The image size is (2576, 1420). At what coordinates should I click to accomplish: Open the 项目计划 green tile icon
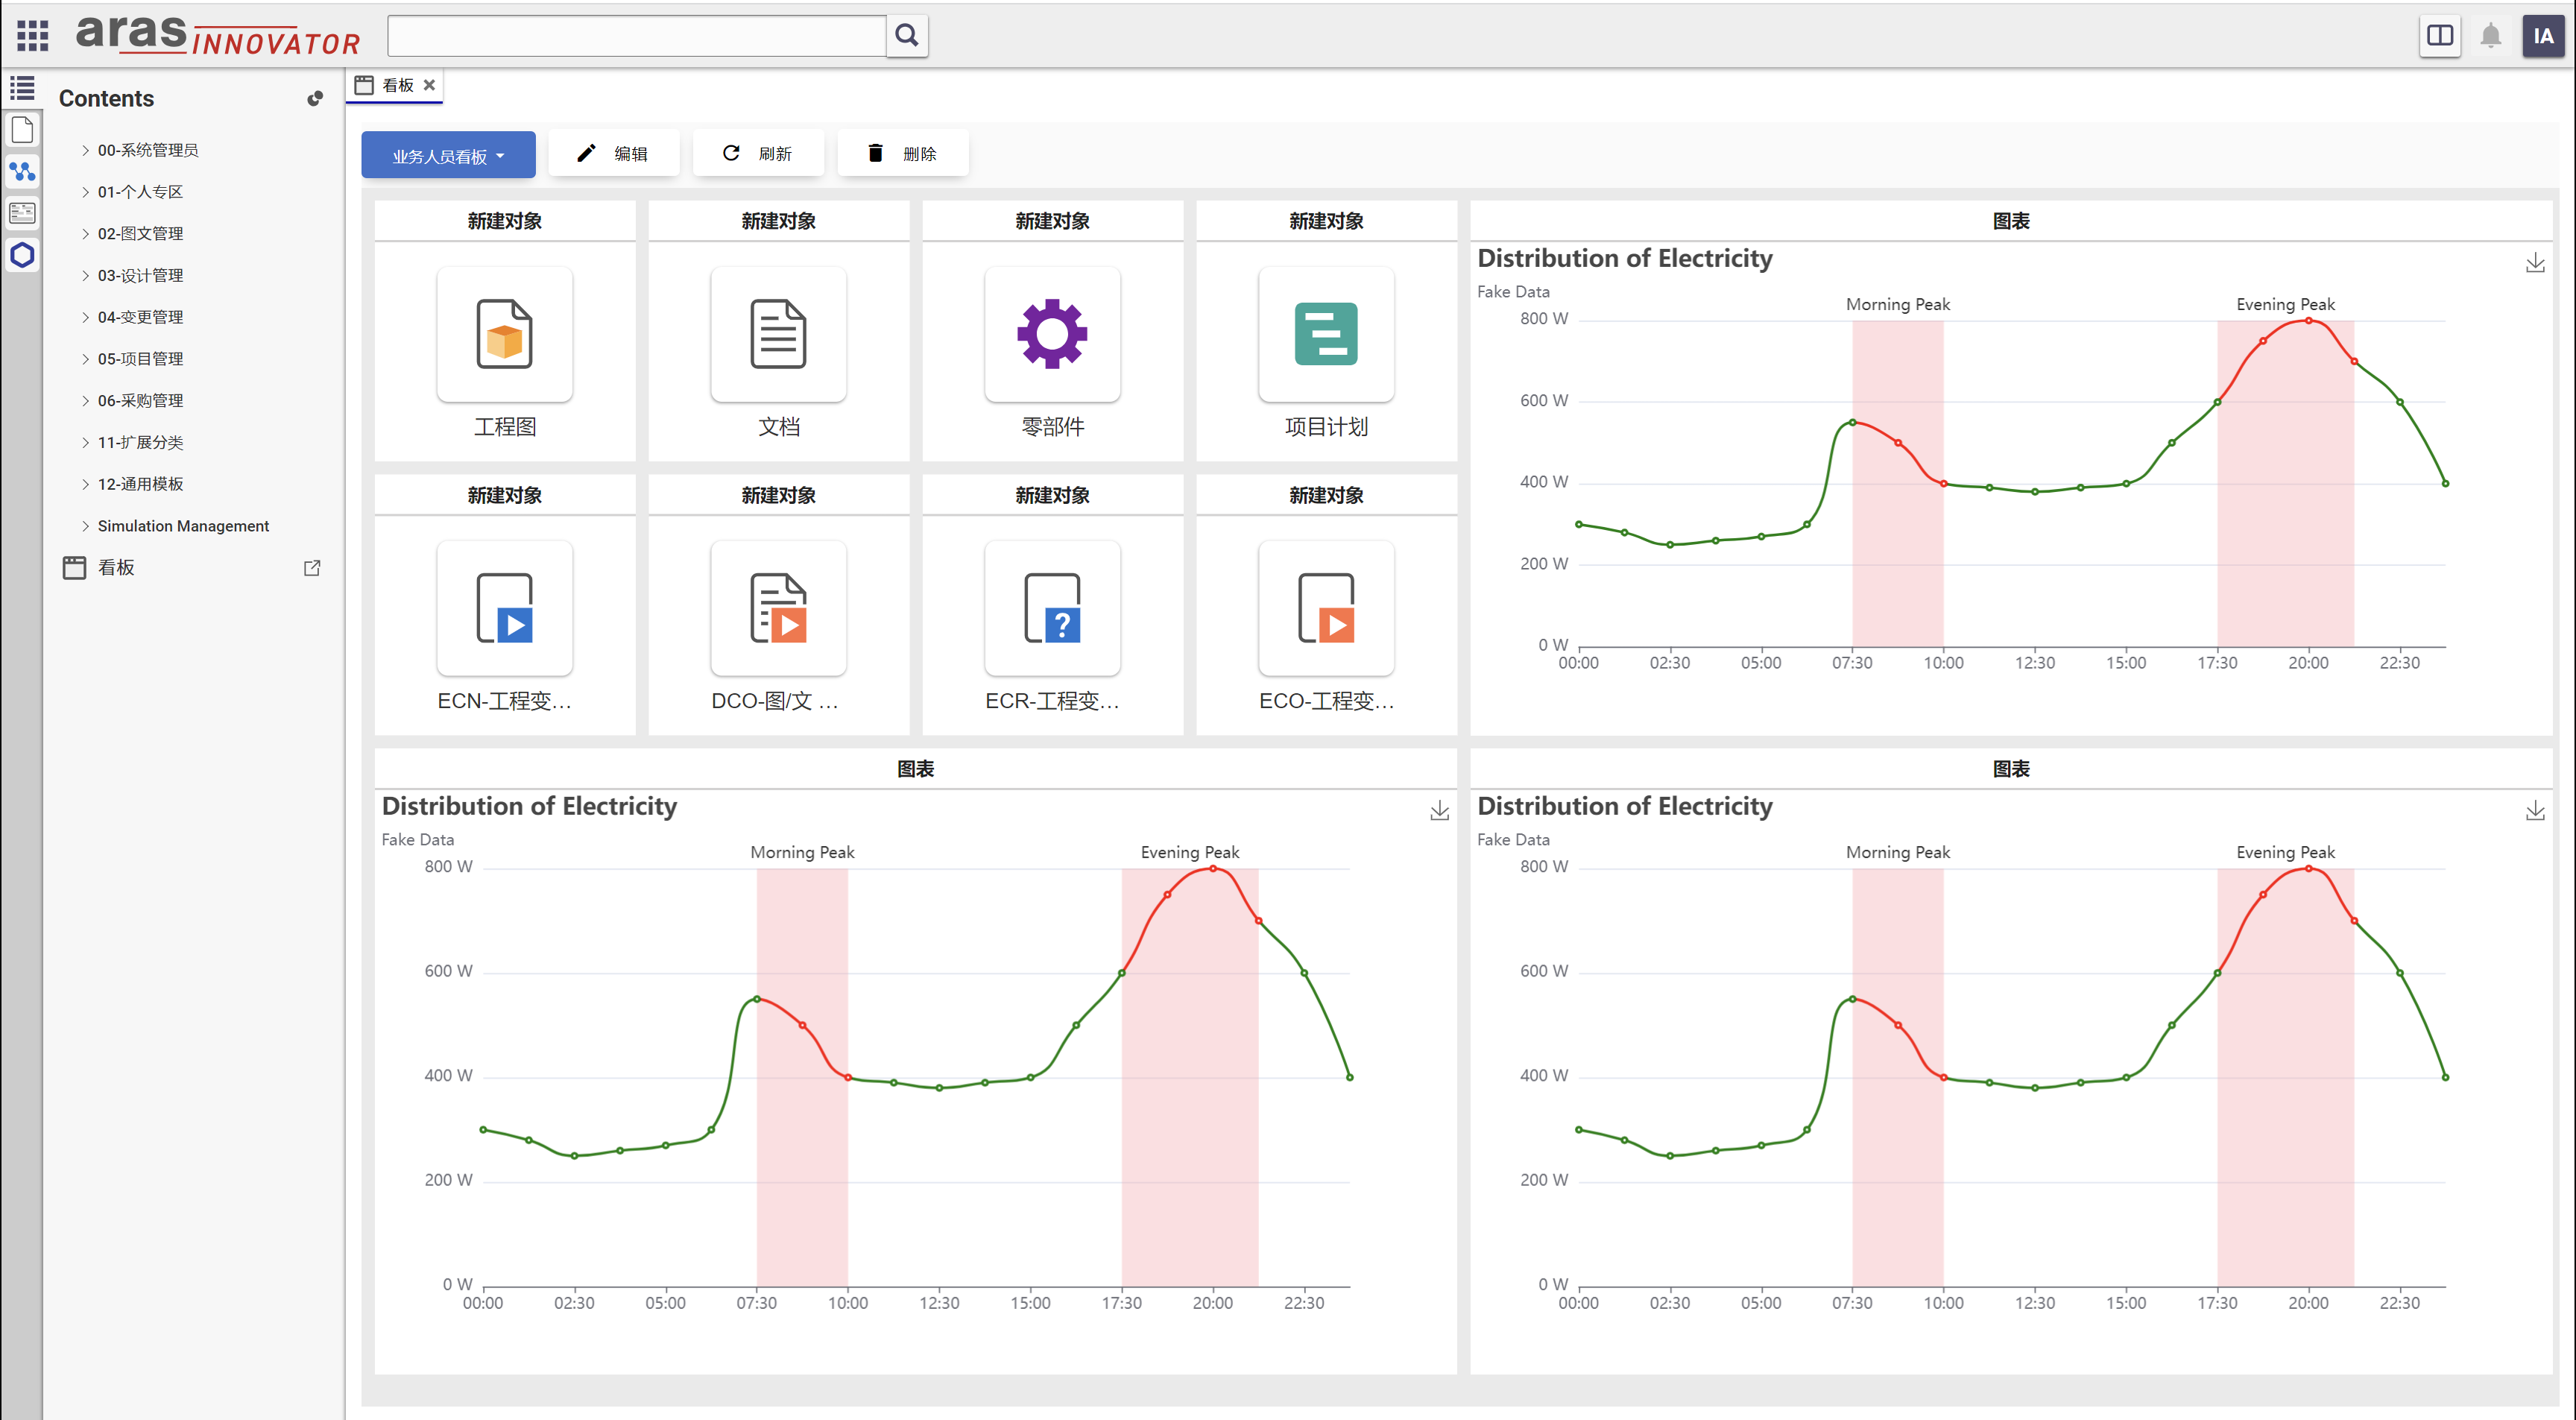1325,334
